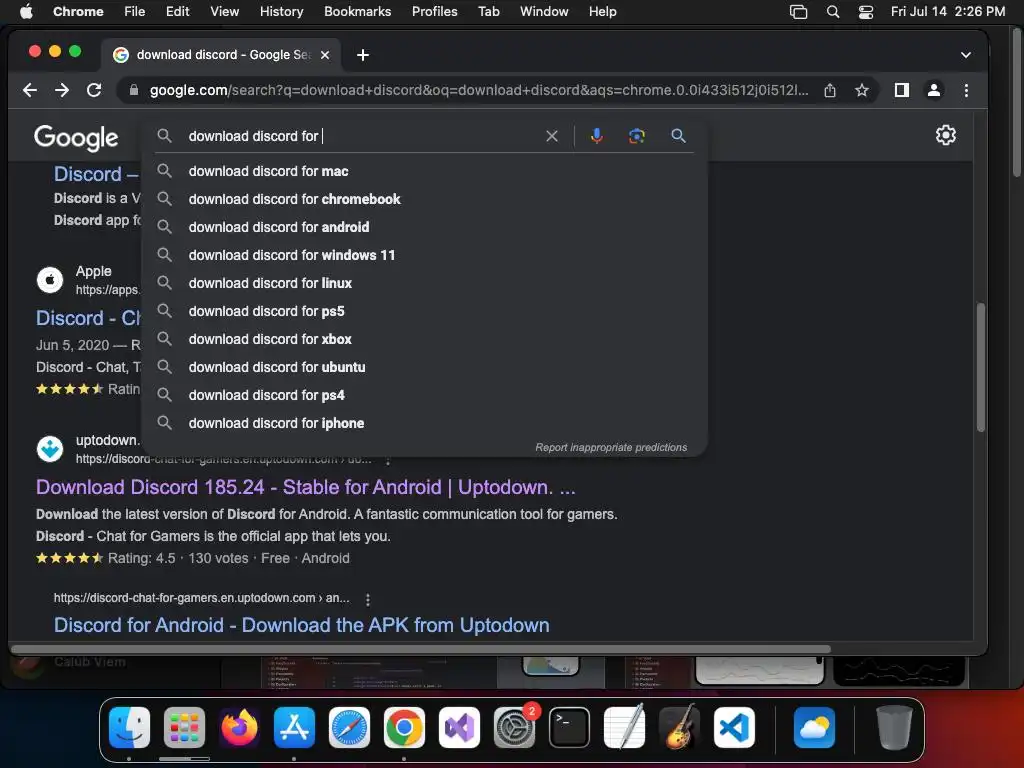Screen dimensions: 1024x768
Task: Open the Edit menu
Action: pos(178,12)
